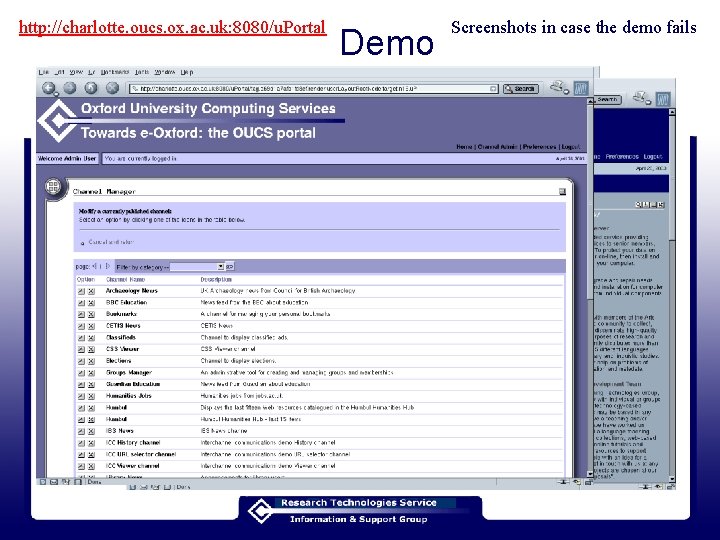Click the background window vertical scrollbar
The width and height of the screenshot is (720, 540).
point(672,295)
